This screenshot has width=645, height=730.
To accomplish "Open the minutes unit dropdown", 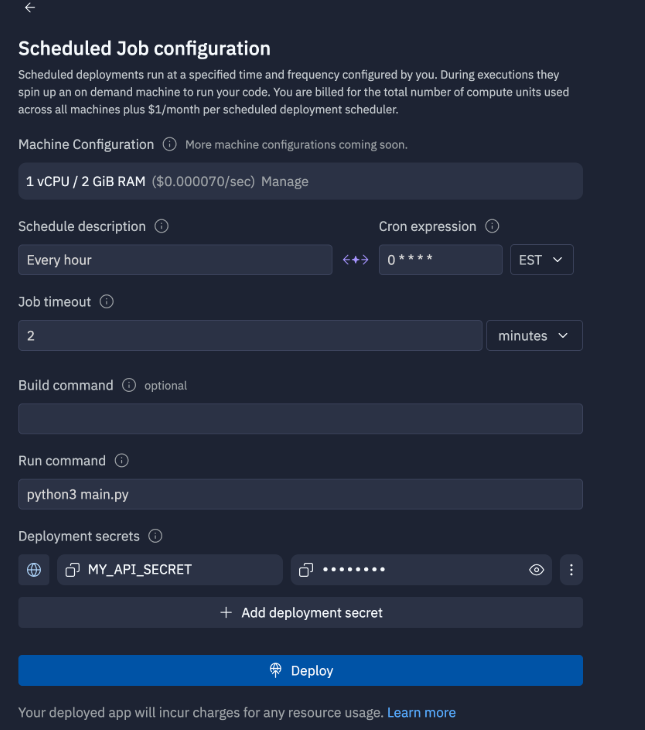I will click(x=533, y=336).
